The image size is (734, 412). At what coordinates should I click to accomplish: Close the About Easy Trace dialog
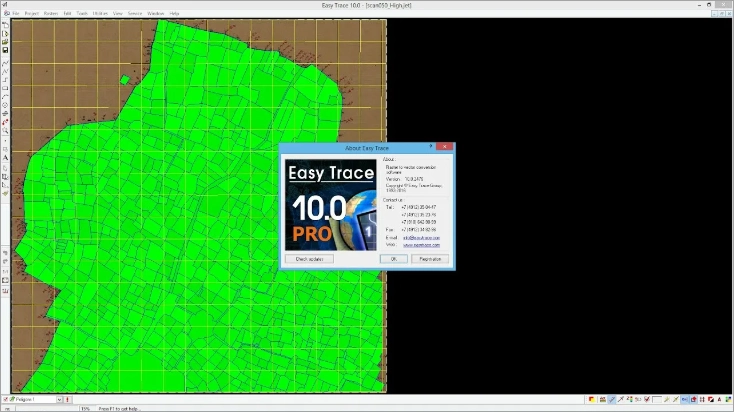click(x=444, y=147)
